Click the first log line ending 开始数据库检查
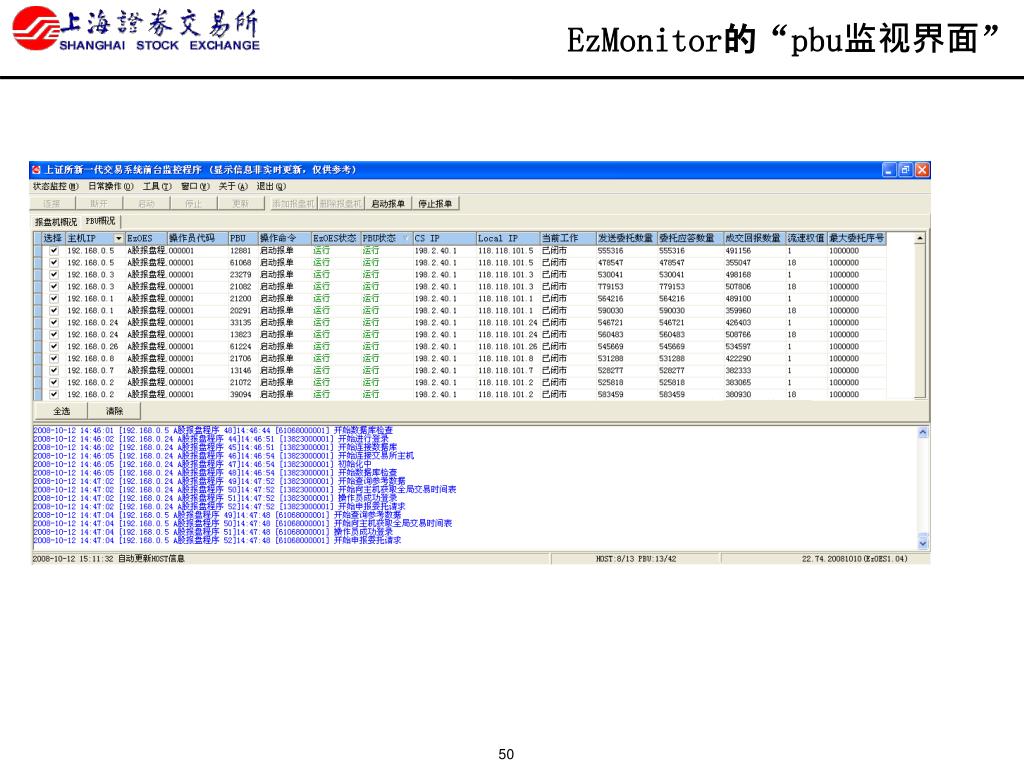The width and height of the screenshot is (1024, 768). pos(213,430)
